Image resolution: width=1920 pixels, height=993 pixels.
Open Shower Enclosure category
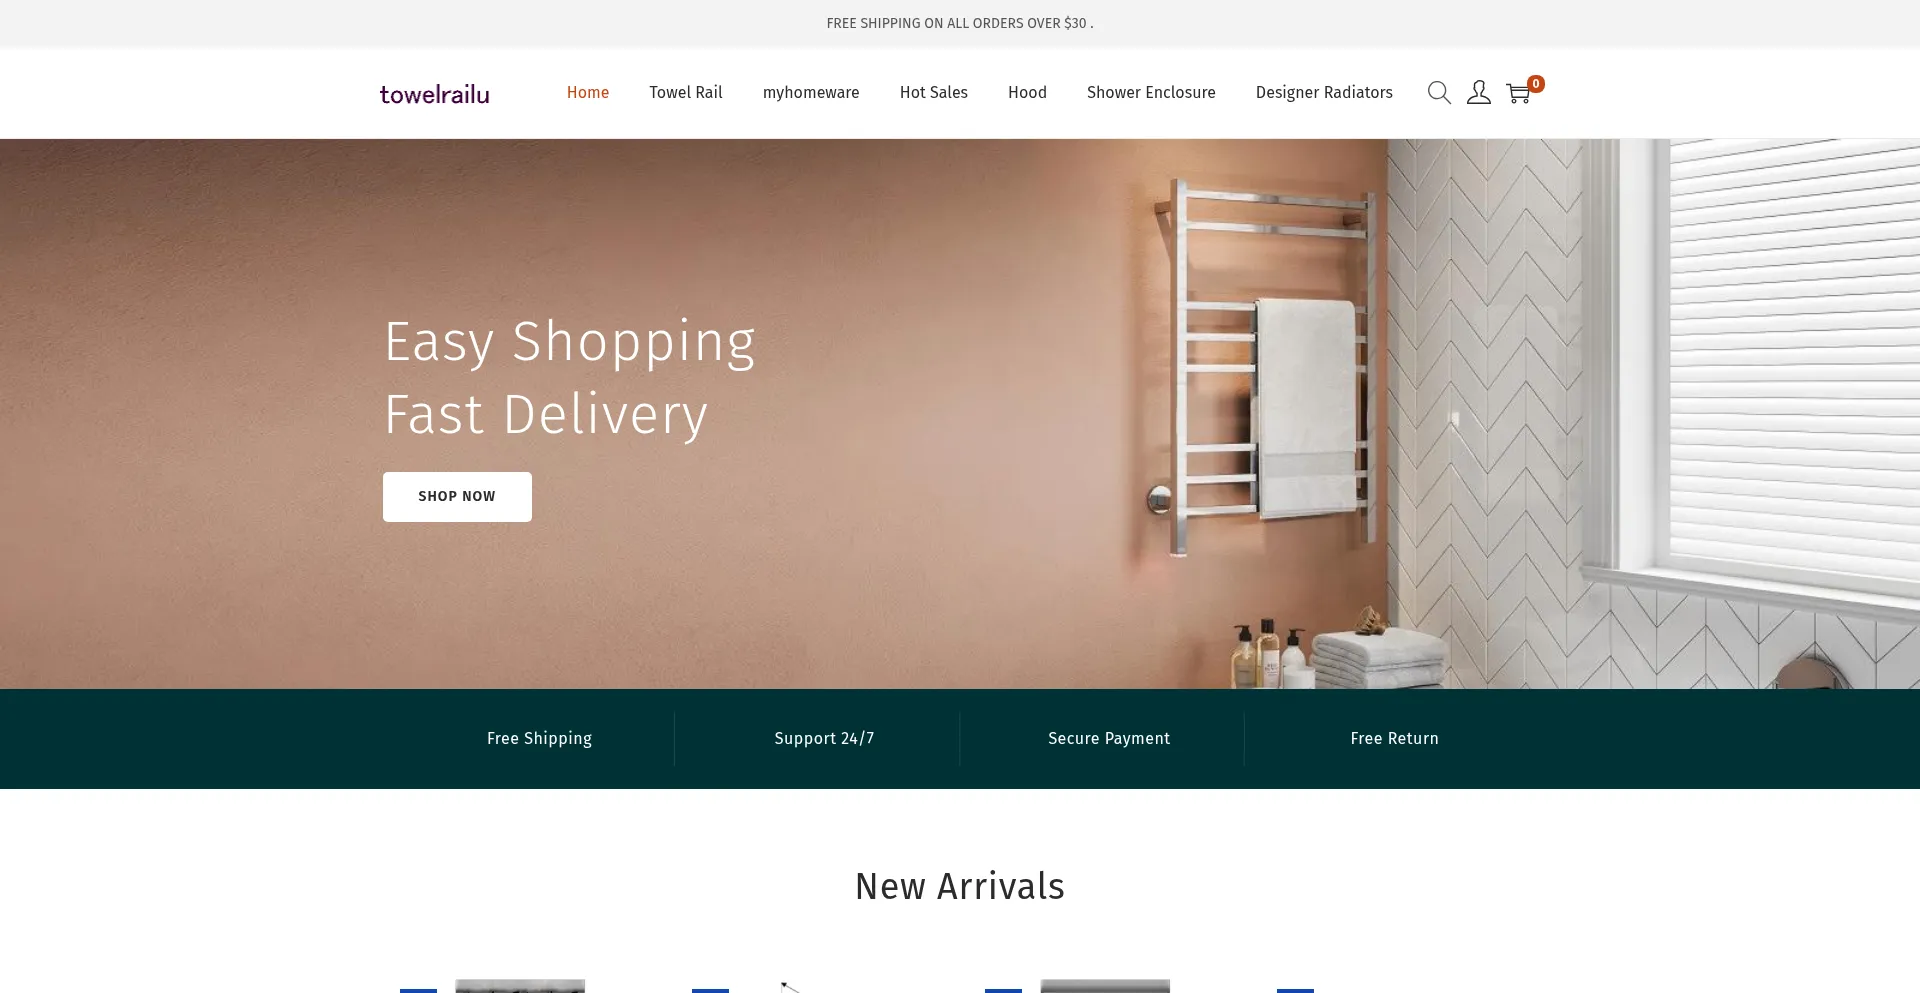[x=1151, y=92]
